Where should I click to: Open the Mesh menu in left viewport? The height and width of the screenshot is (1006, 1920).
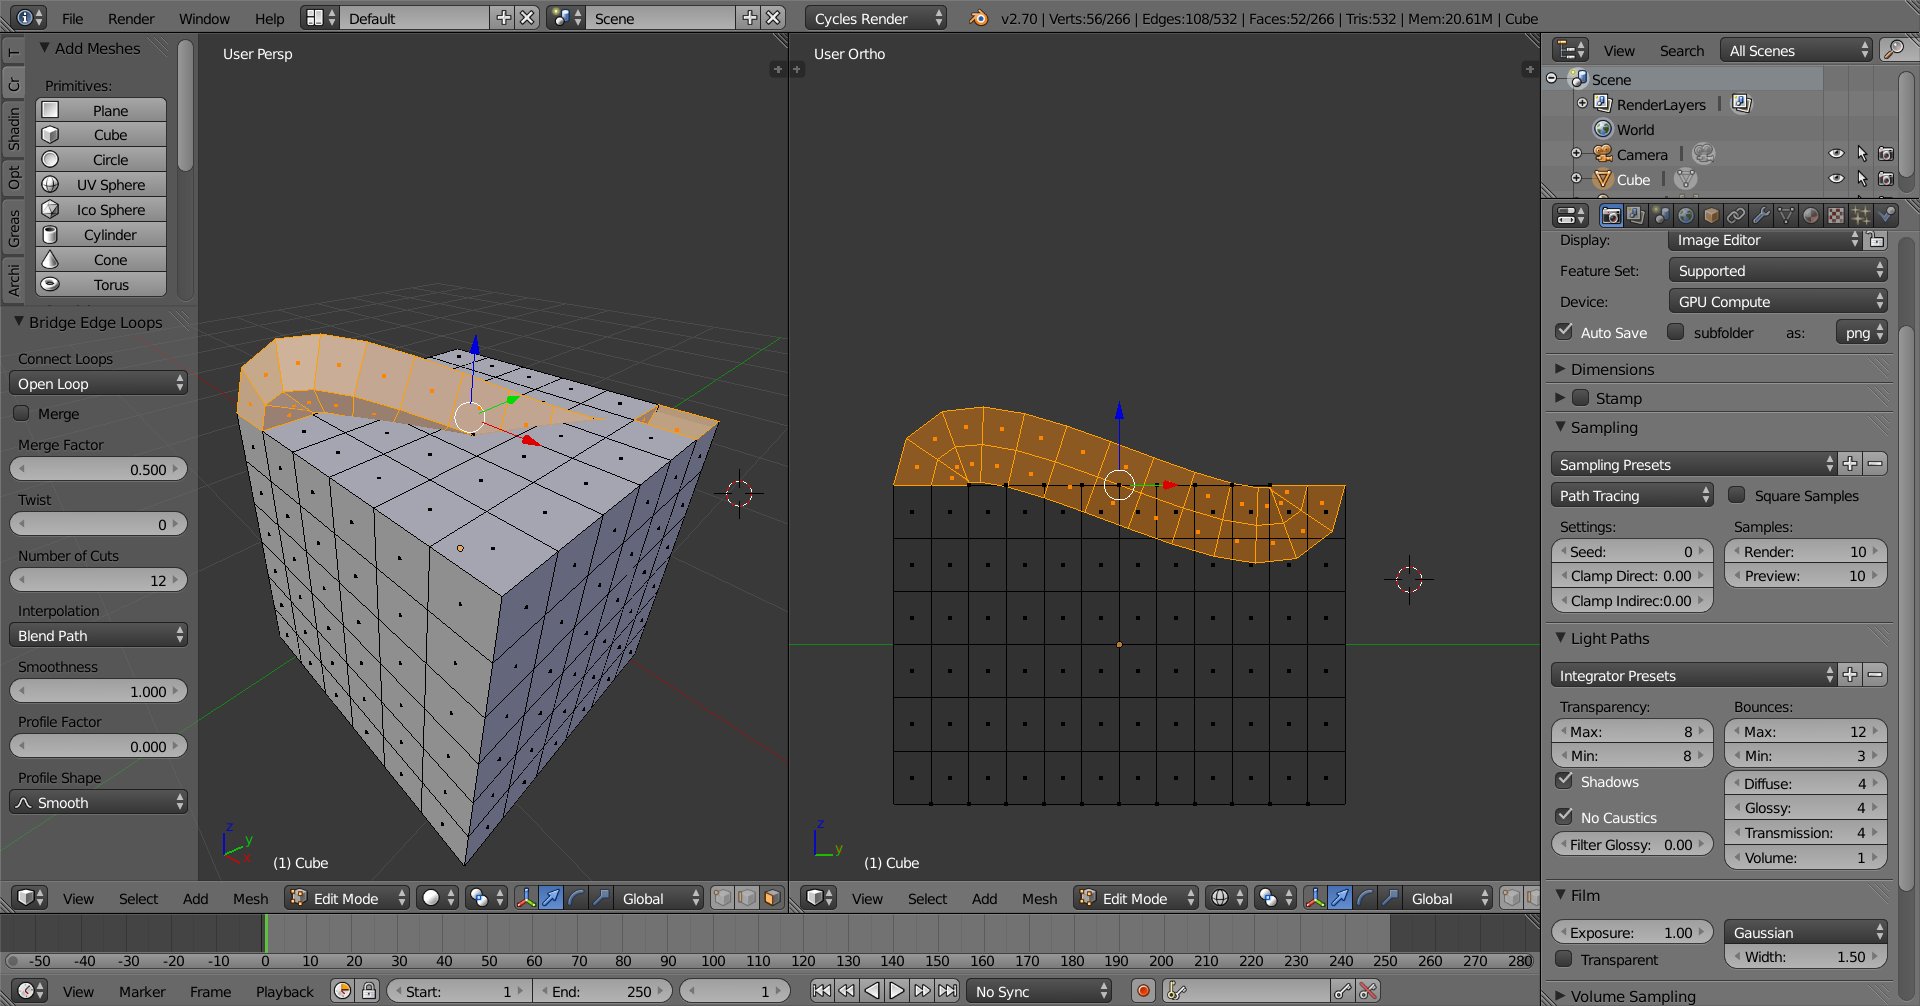(250, 899)
